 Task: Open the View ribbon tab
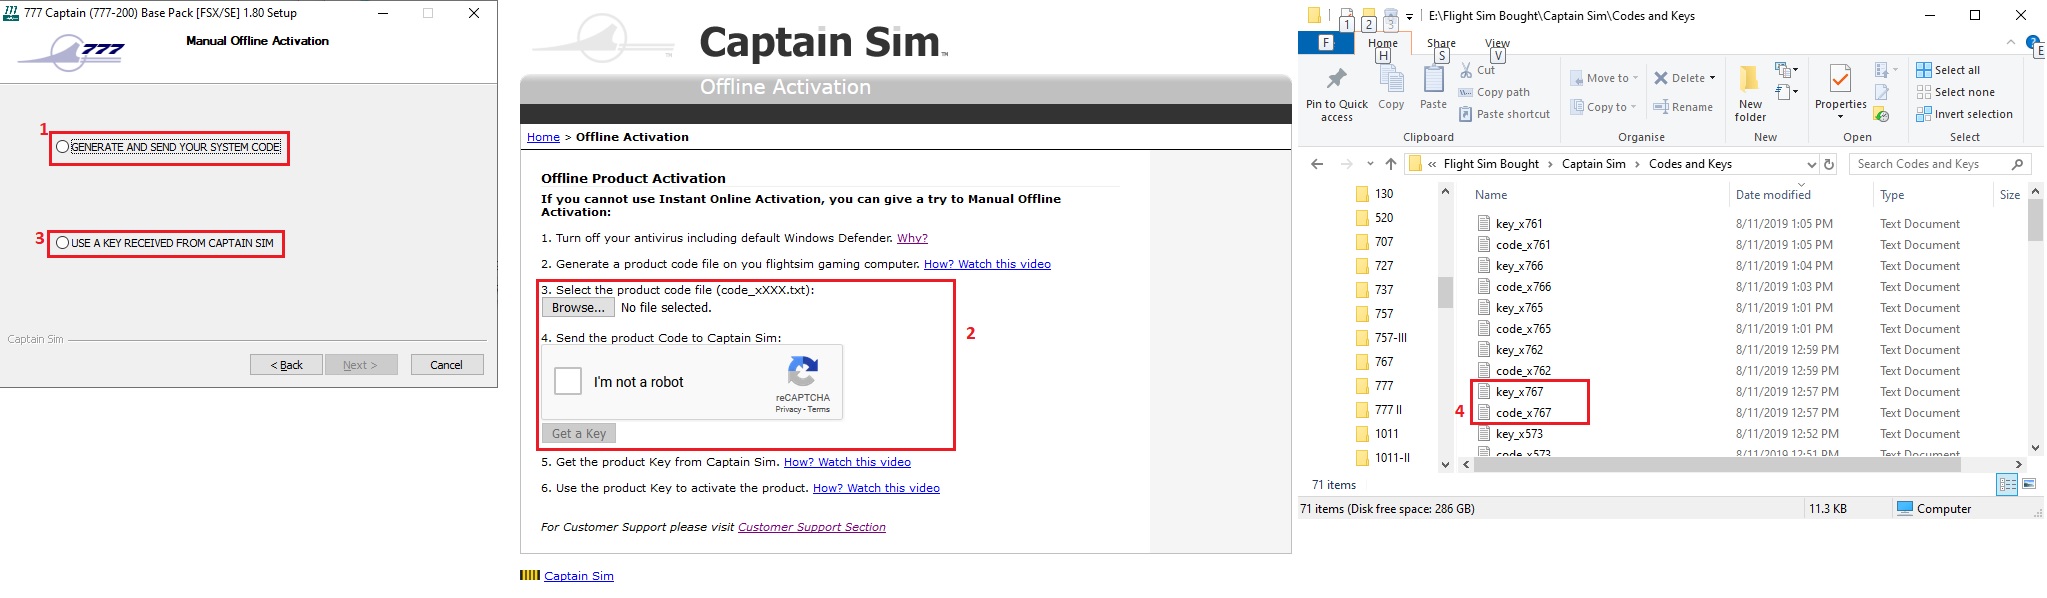coord(1497,43)
